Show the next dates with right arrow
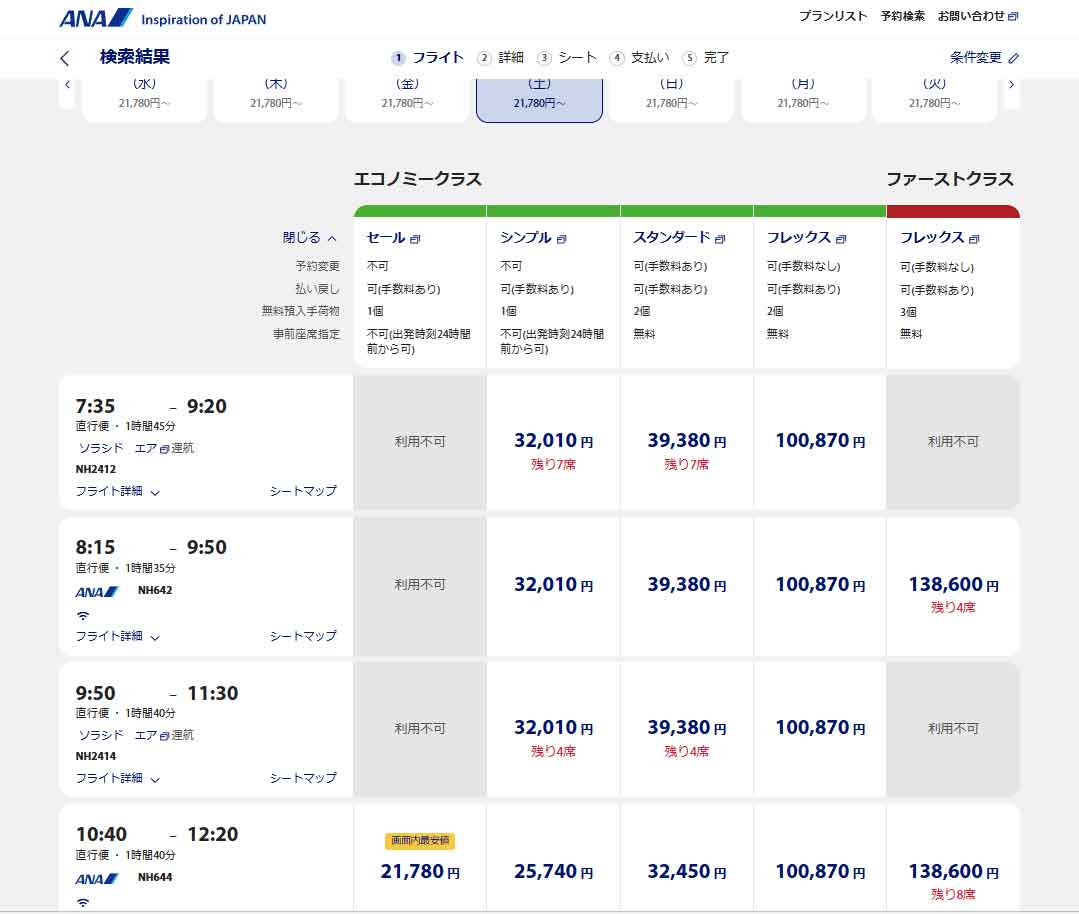The height and width of the screenshot is (914, 1079). (1011, 85)
